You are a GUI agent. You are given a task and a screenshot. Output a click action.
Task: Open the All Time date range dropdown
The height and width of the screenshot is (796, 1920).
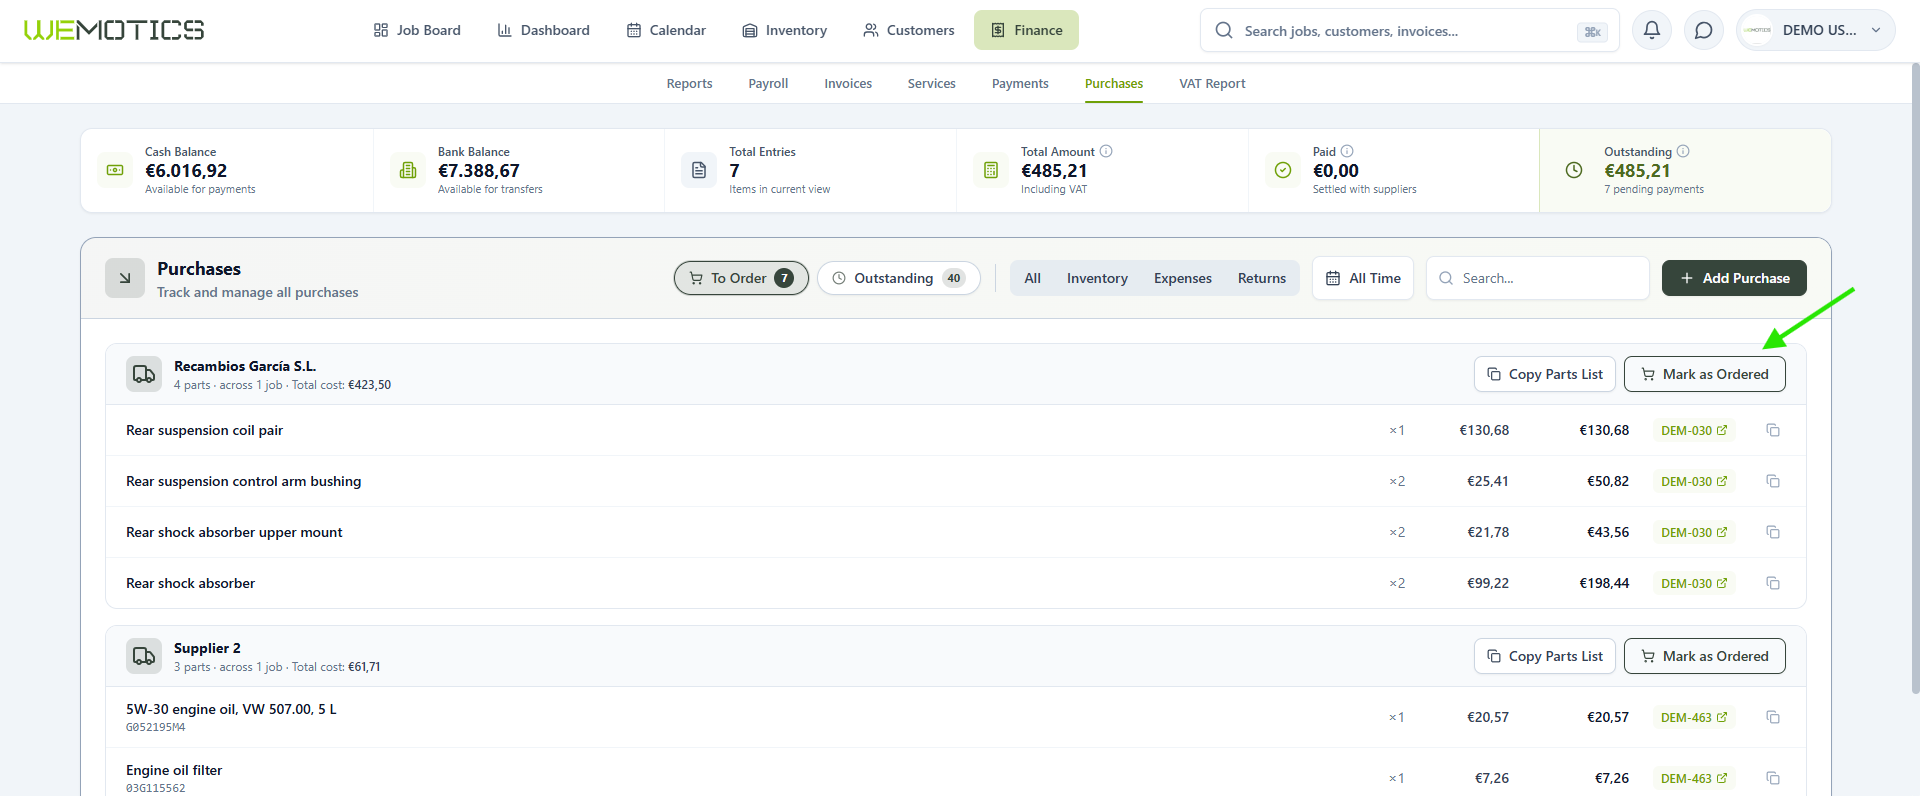tap(1363, 278)
